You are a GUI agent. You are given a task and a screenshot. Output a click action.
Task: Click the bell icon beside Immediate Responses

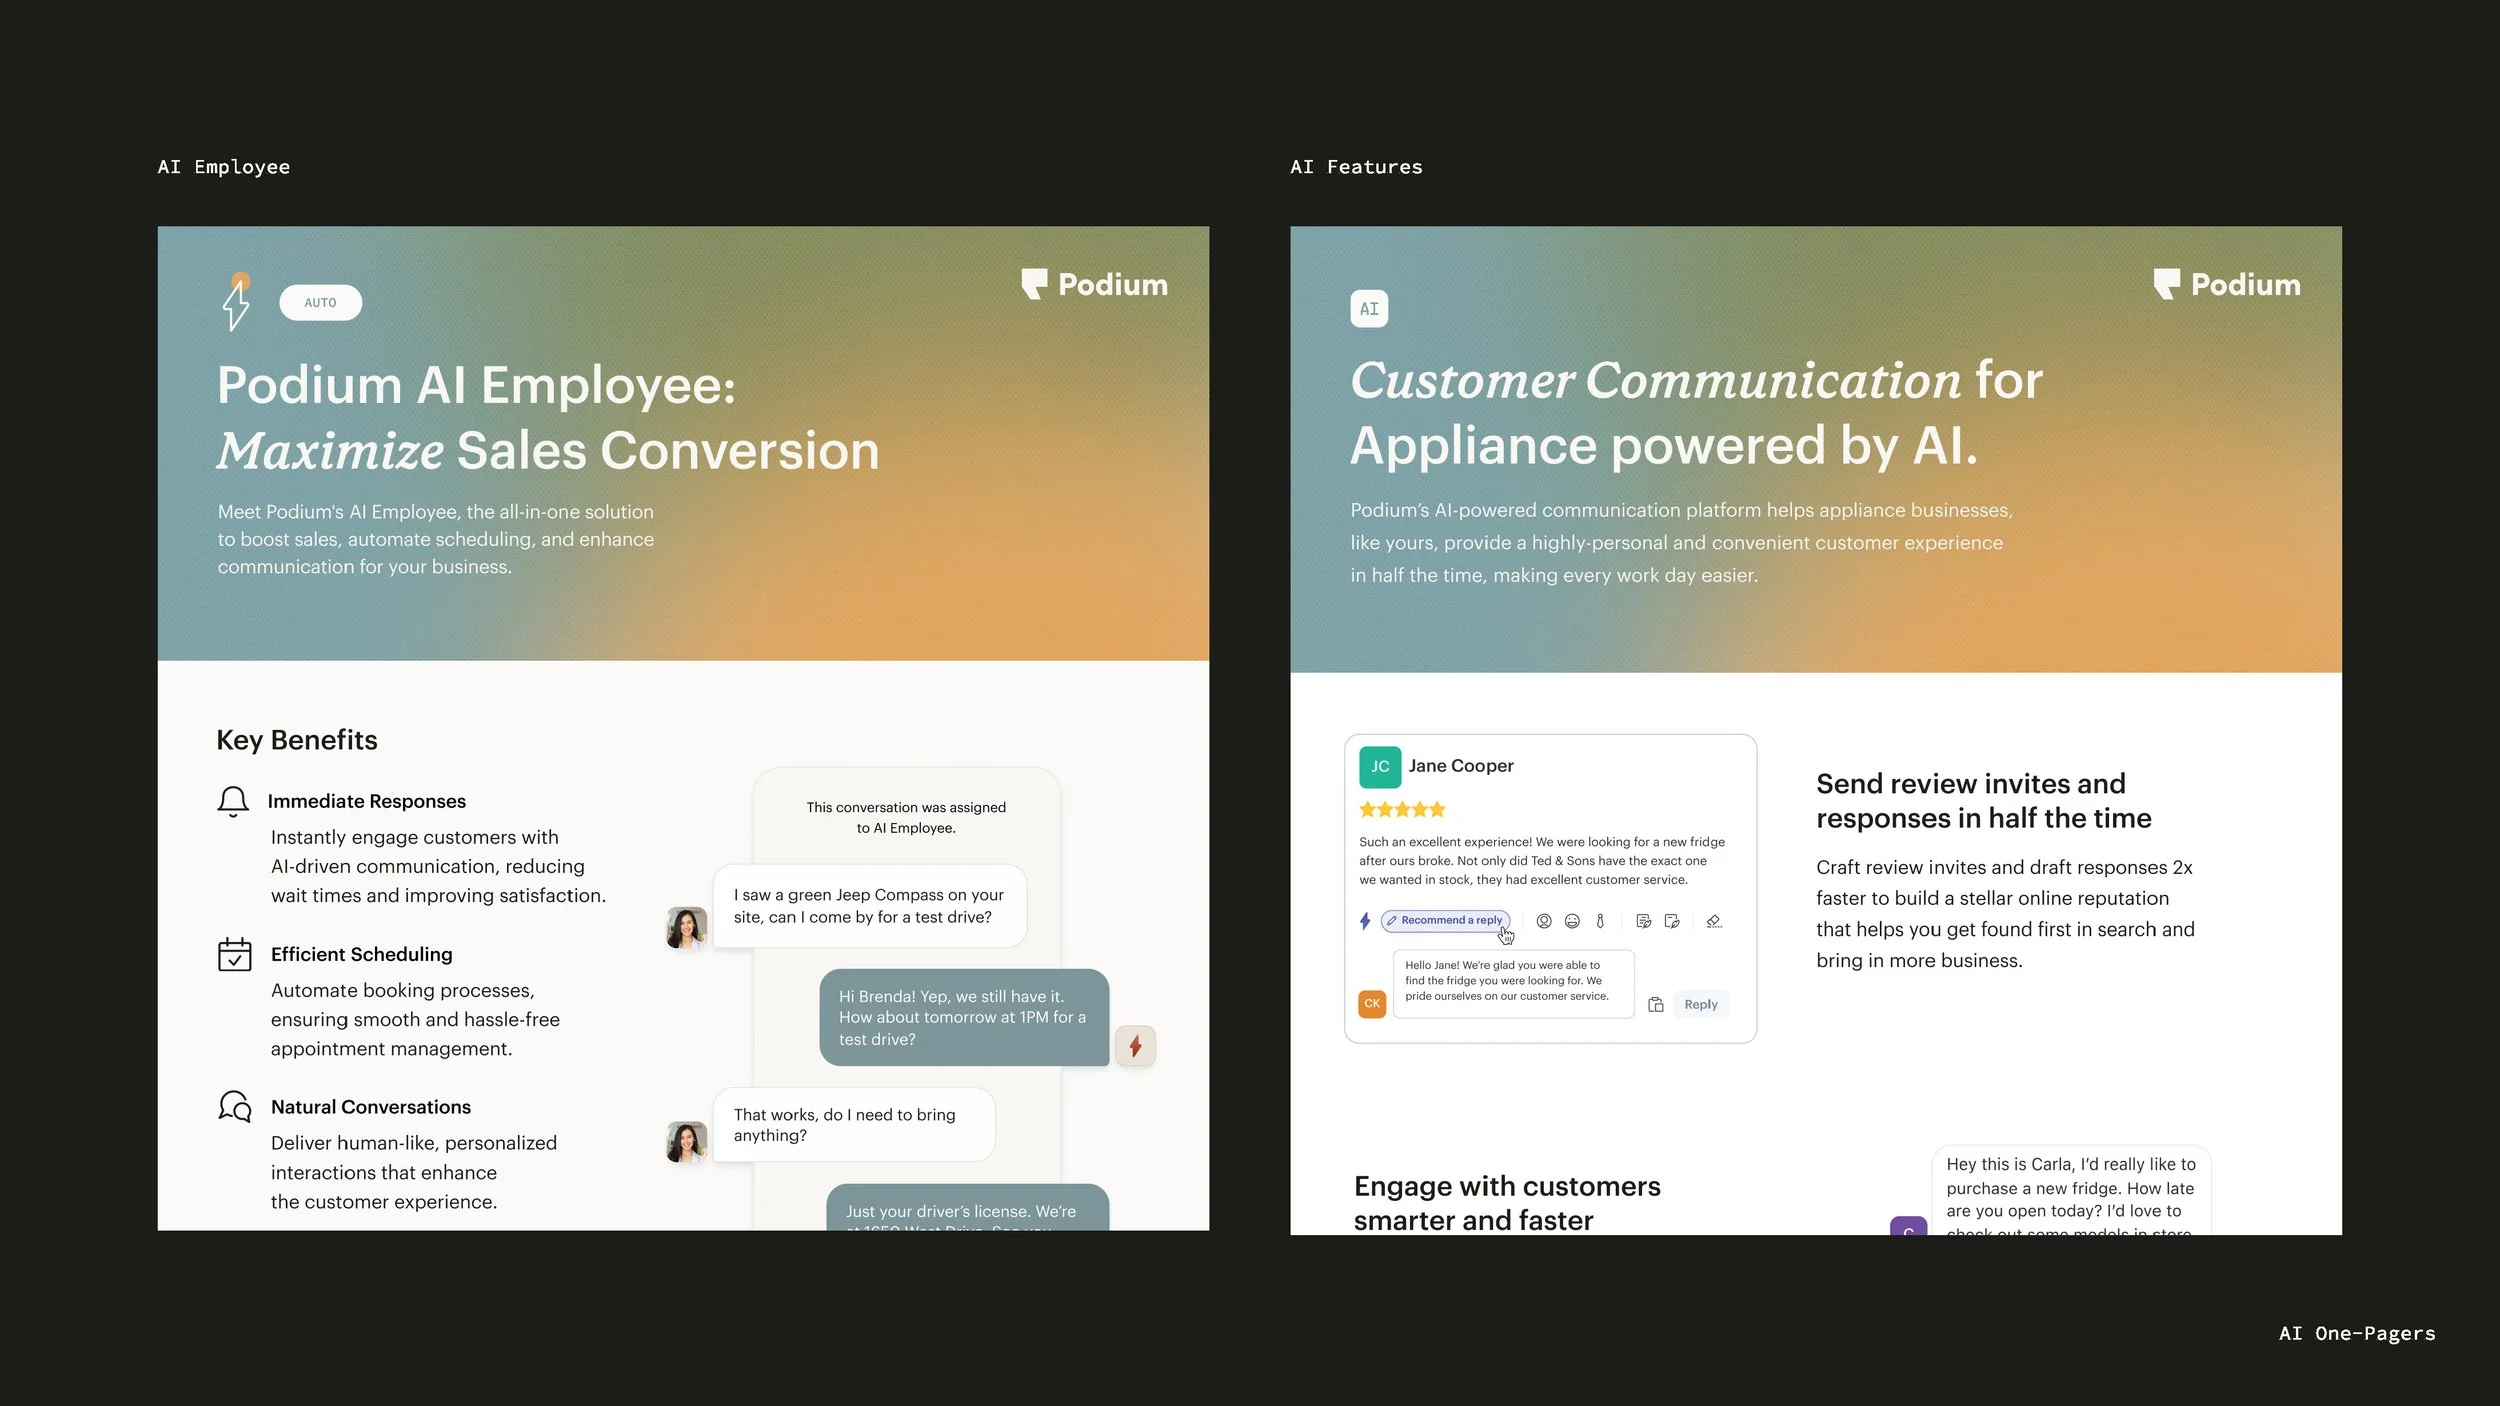233,802
